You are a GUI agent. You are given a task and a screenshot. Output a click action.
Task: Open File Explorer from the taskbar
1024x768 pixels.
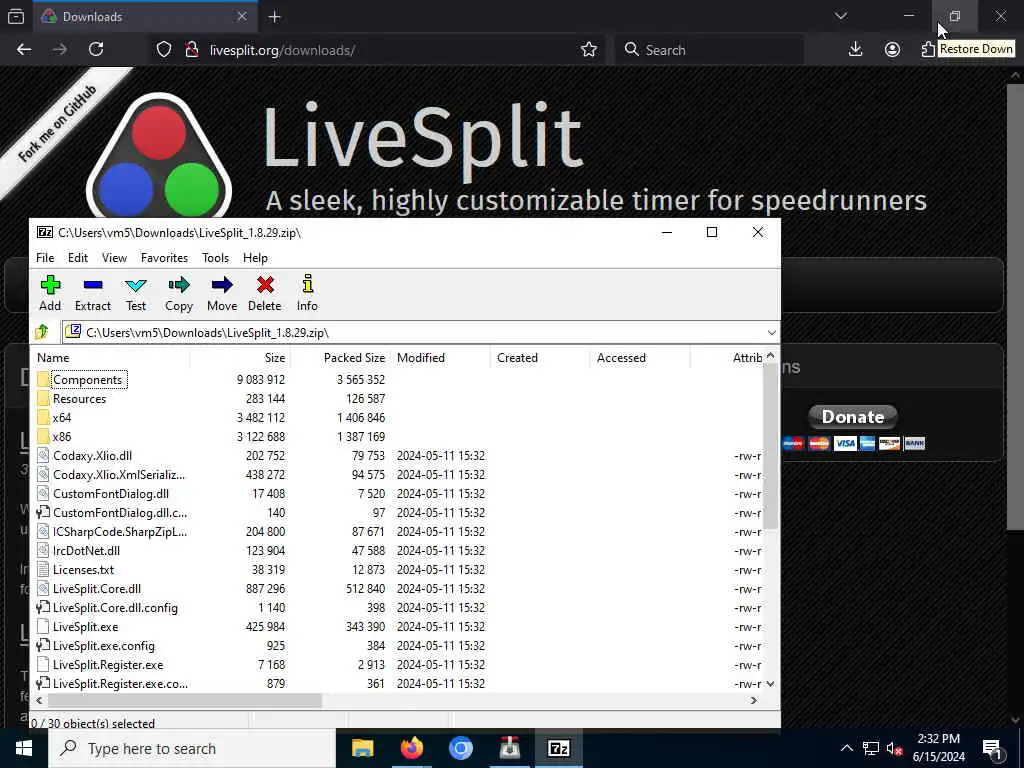362,748
